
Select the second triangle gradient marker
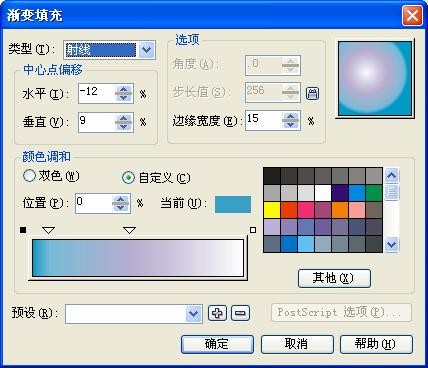(129, 230)
